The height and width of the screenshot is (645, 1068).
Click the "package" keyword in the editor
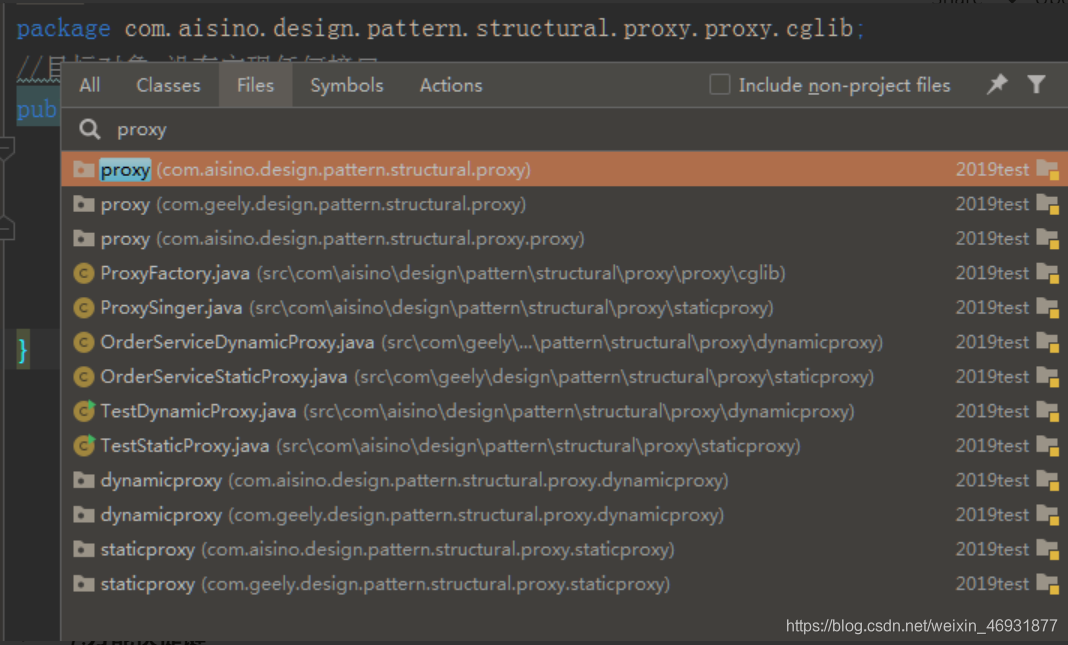tap(63, 29)
